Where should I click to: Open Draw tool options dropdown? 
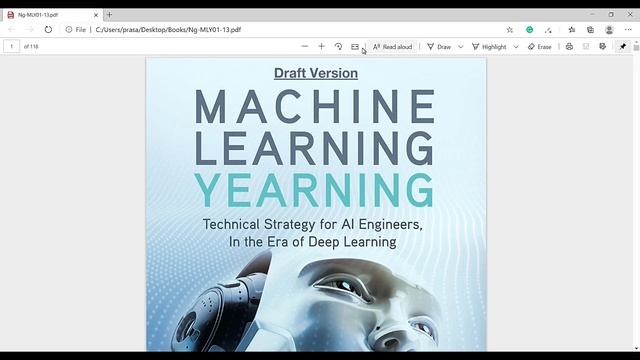[x=460, y=47]
